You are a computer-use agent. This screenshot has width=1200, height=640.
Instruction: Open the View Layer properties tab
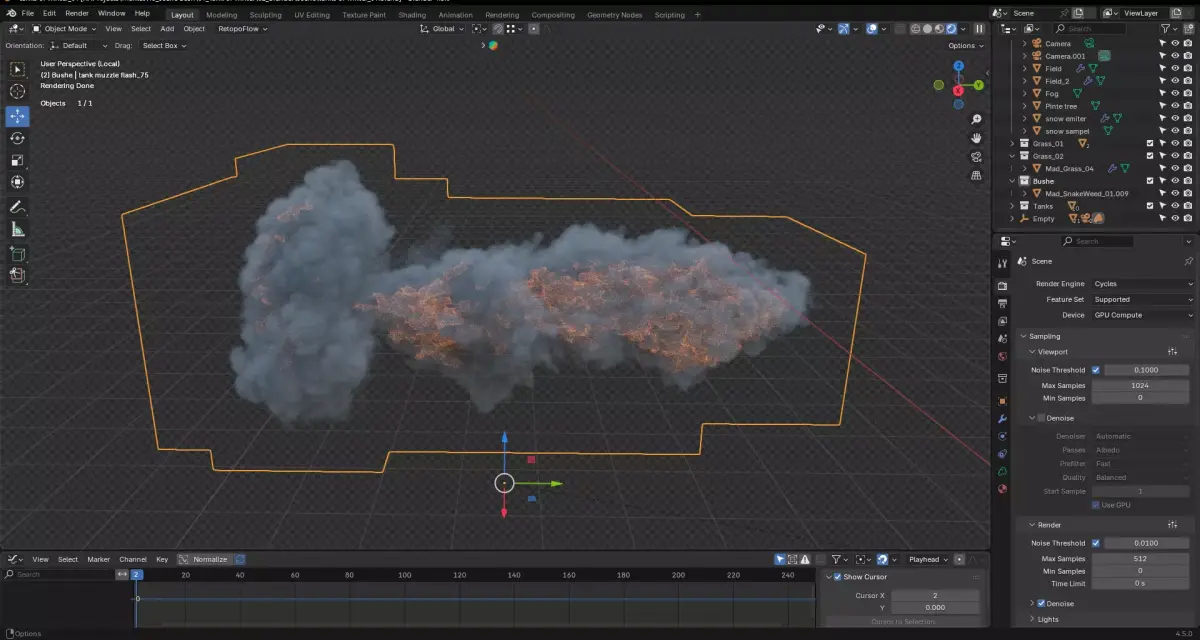pos(1002,321)
